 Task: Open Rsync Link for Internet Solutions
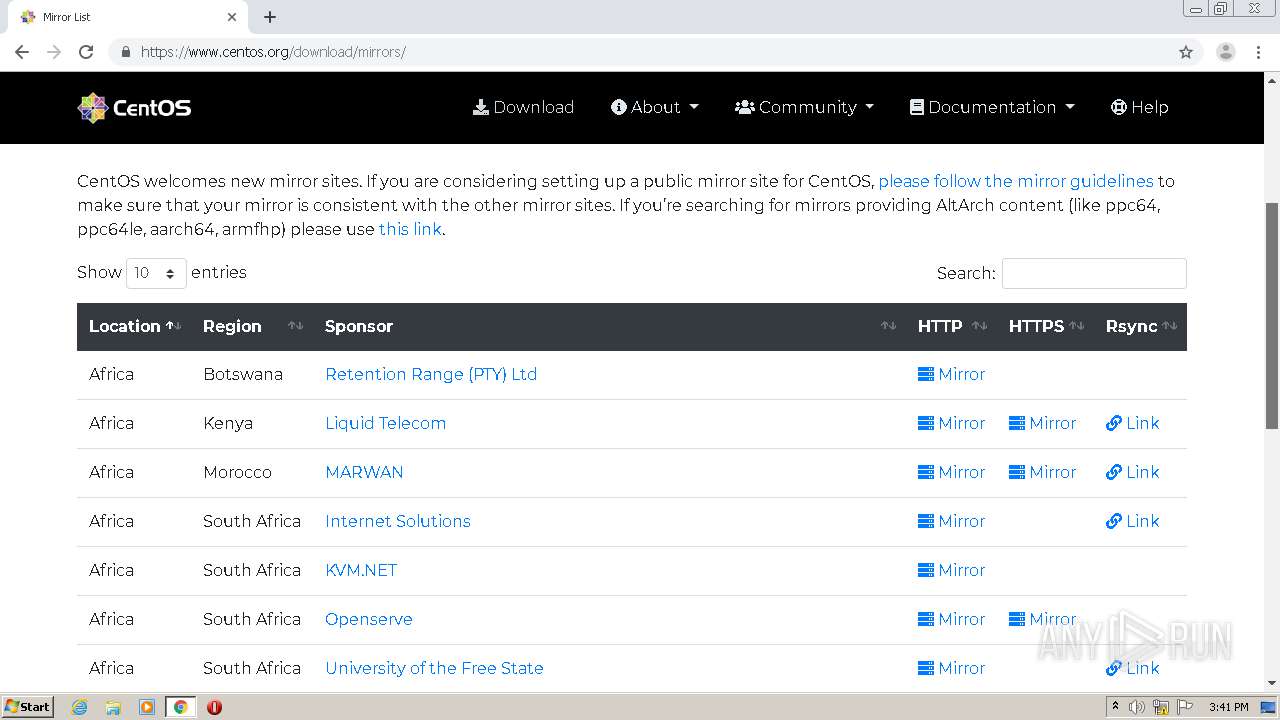click(x=1132, y=521)
